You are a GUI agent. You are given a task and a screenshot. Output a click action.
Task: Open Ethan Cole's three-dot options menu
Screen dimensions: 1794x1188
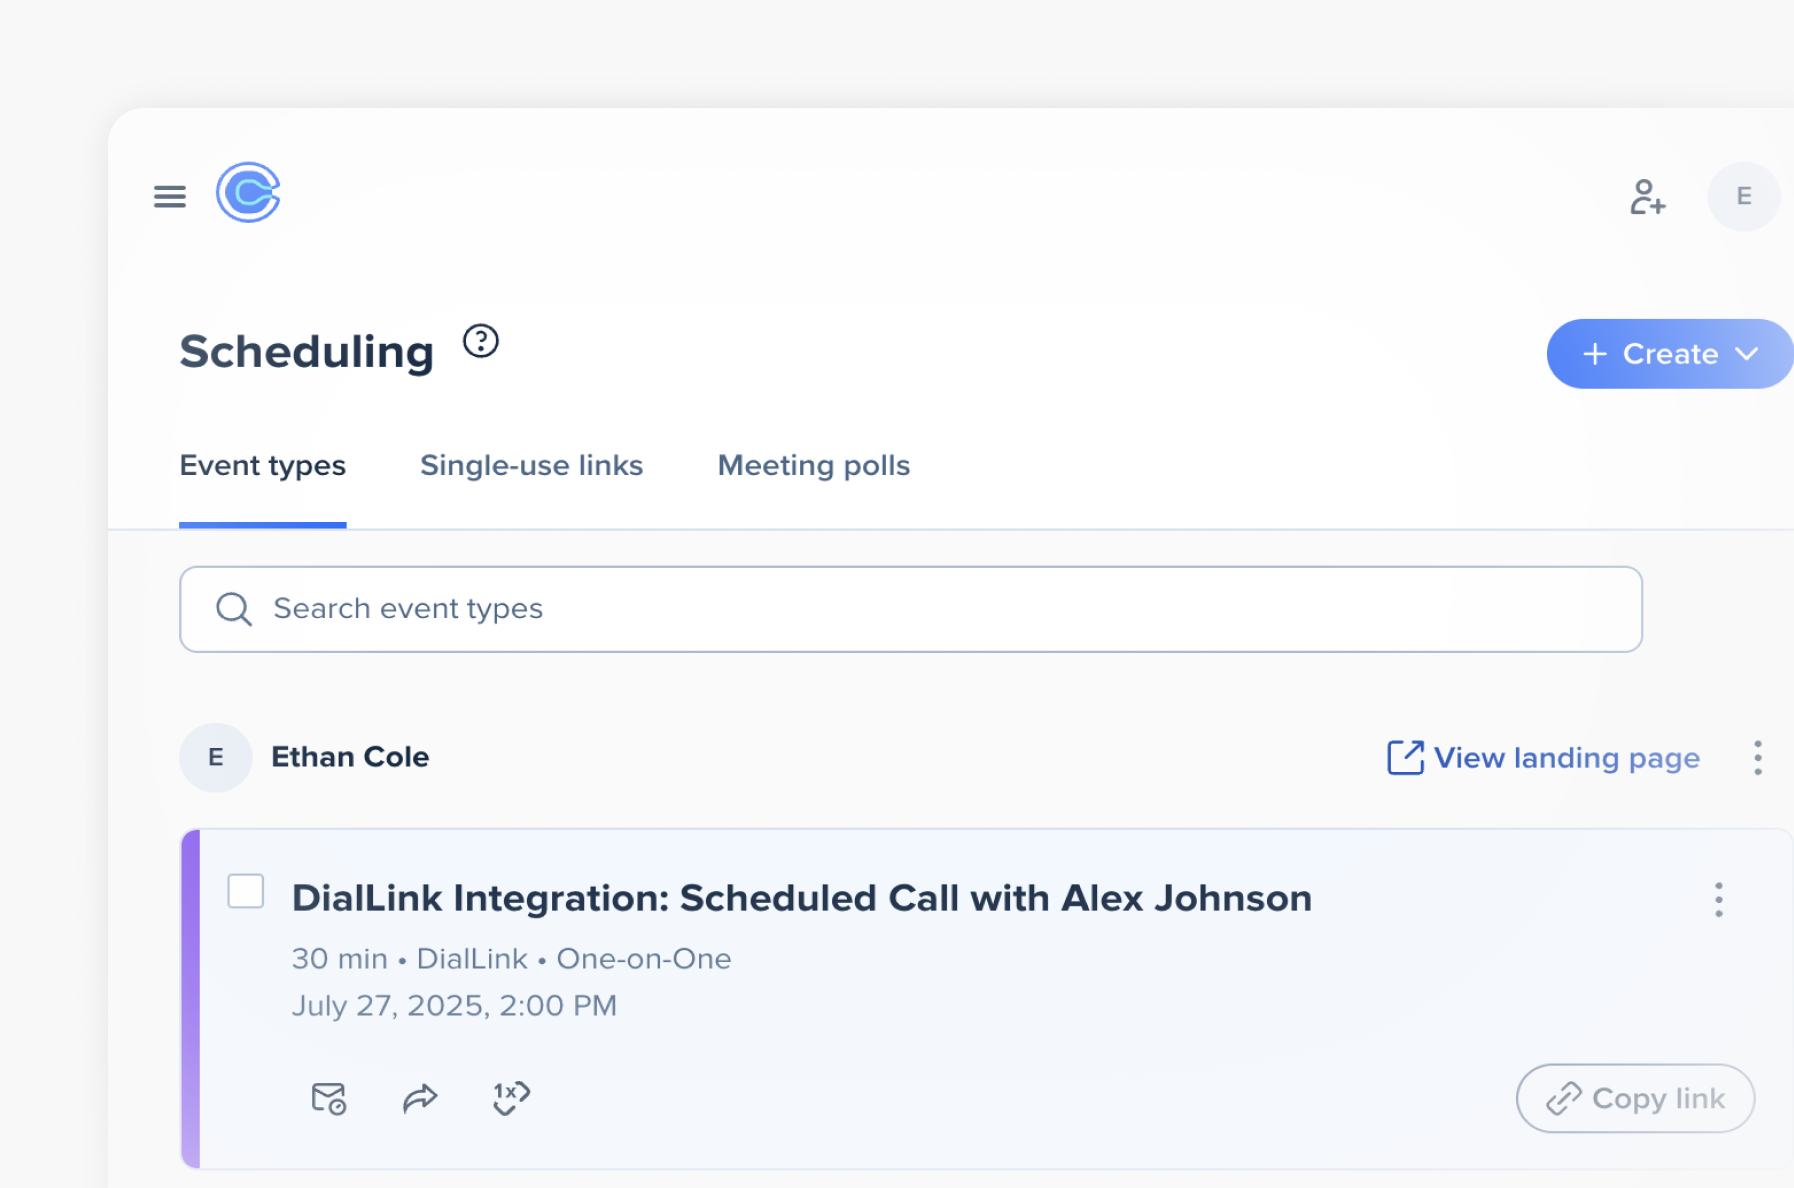pyautogui.click(x=1757, y=758)
